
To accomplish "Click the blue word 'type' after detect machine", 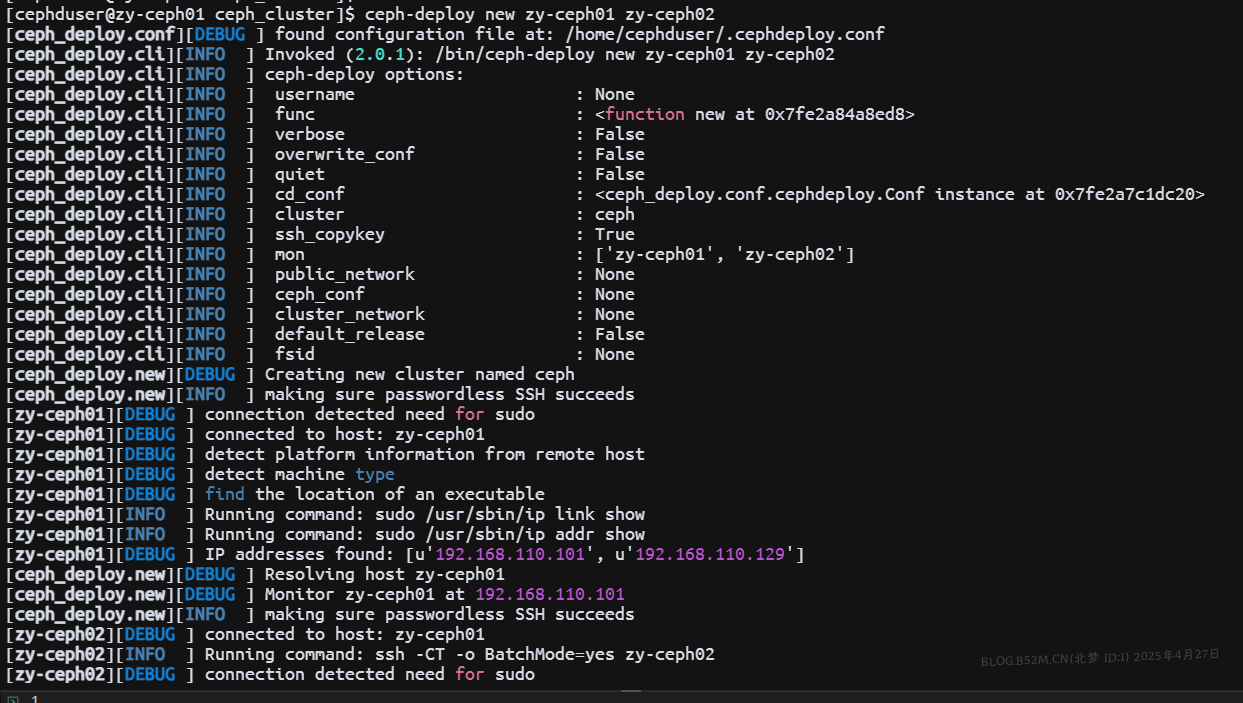I will point(374,474).
